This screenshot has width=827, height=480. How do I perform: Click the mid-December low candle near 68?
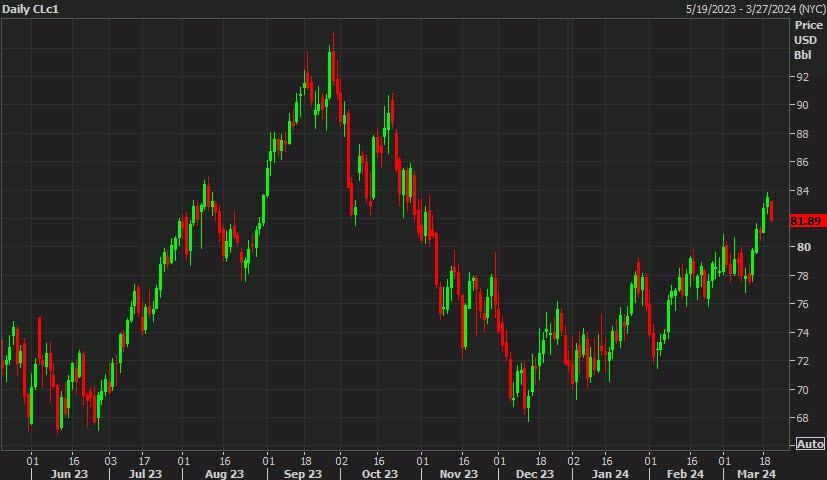528,406
